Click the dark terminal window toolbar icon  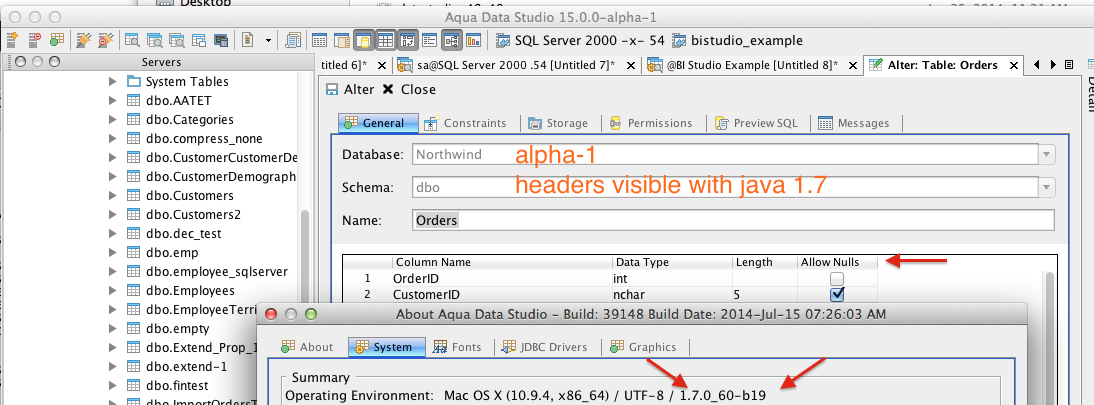pyautogui.click(x=221, y=40)
